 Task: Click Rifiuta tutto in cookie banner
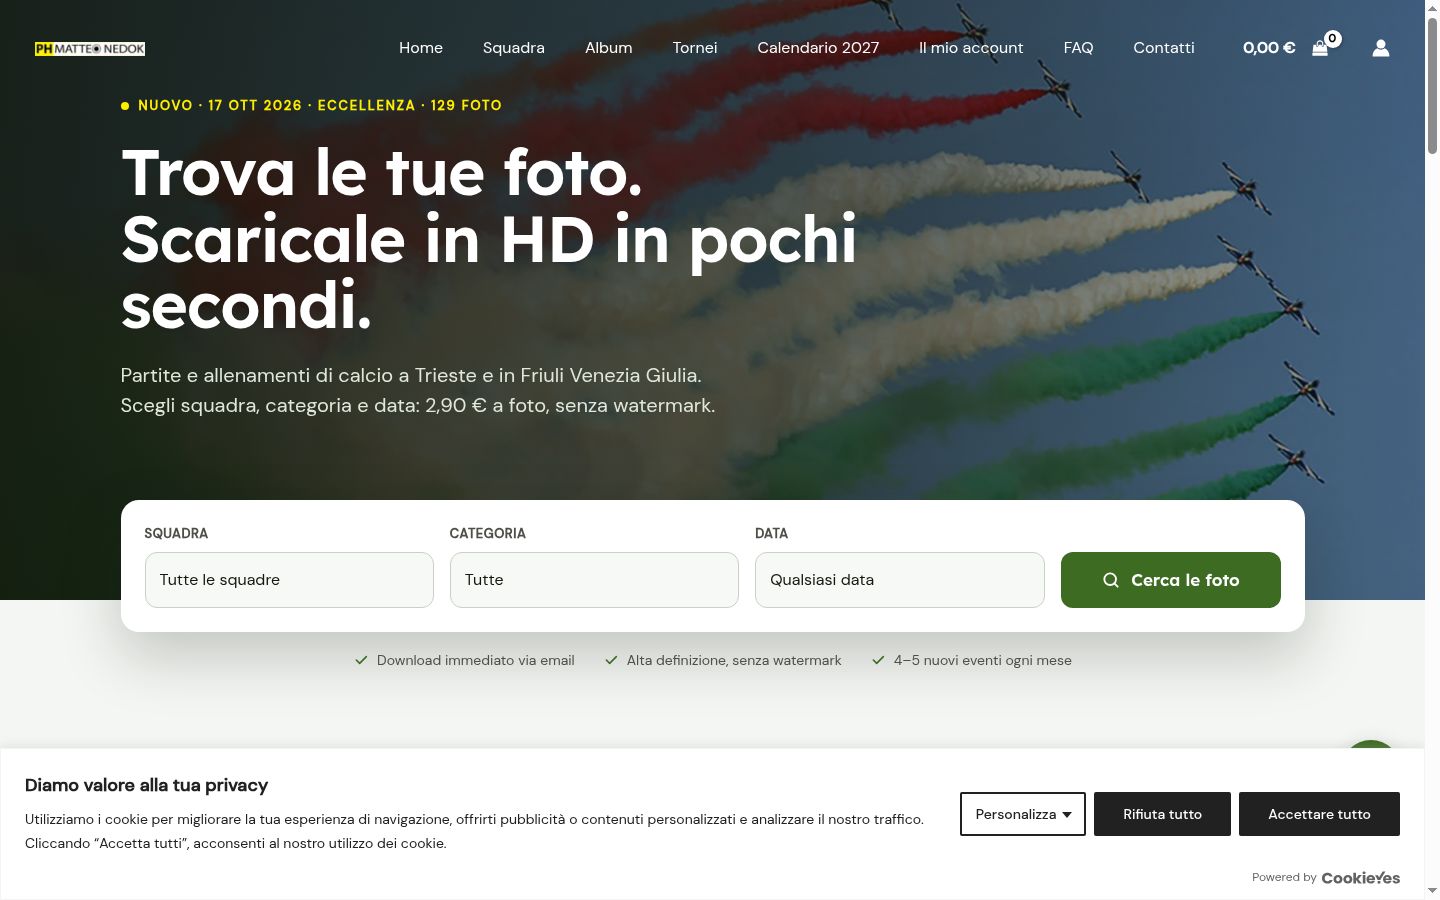pyautogui.click(x=1162, y=814)
